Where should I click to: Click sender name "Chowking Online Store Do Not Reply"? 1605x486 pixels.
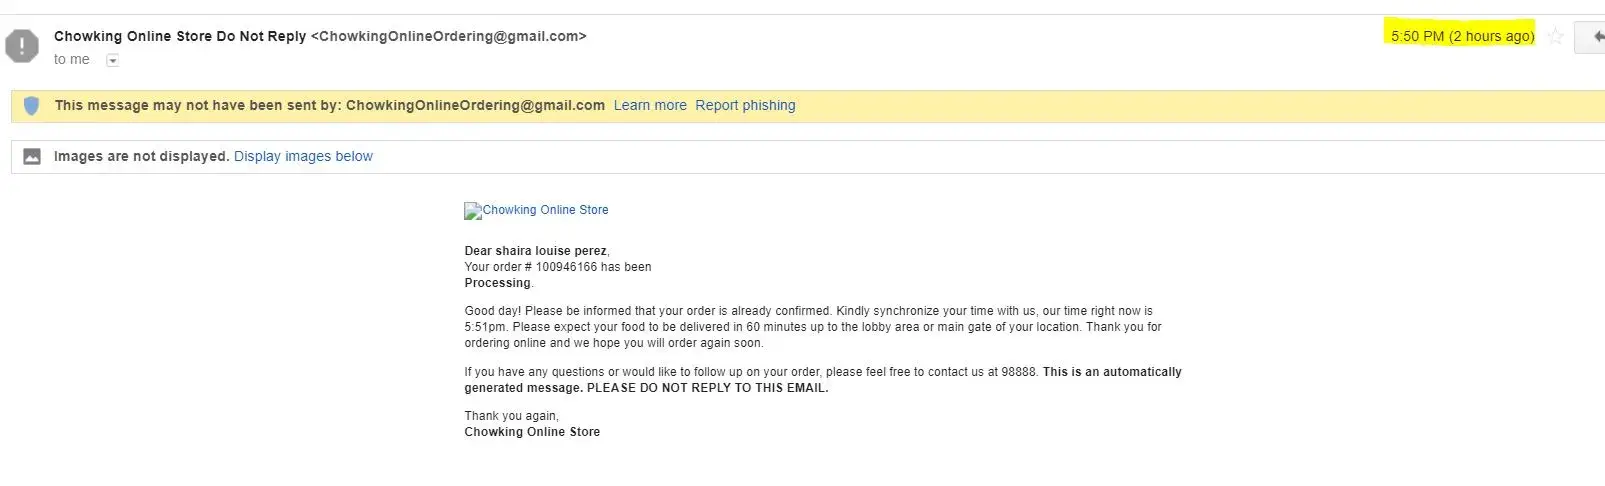pyautogui.click(x=180, y=37)
